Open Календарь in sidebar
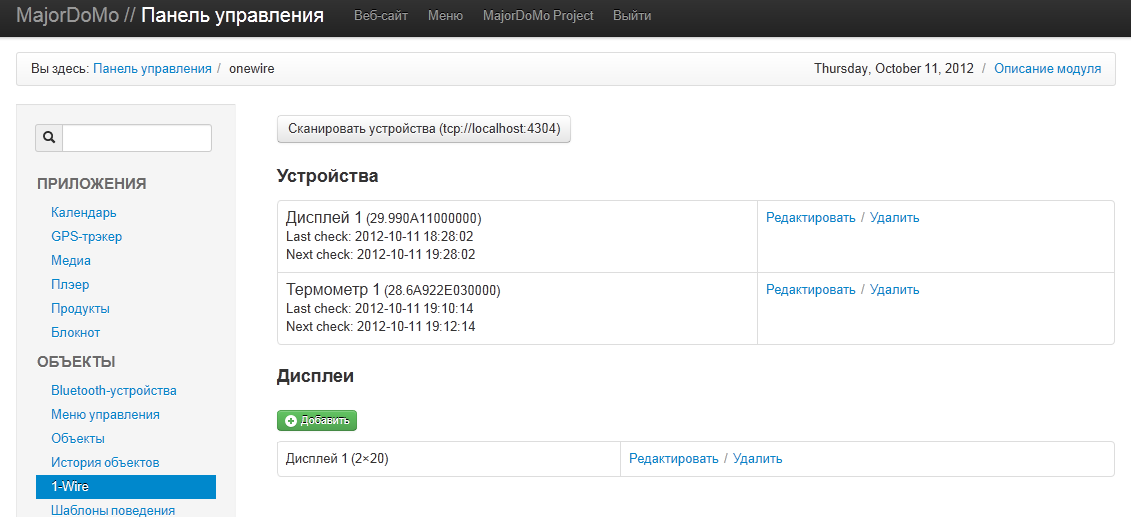Image resolution: width=1131 pixels, height=517 pixels. pos(84,213)
